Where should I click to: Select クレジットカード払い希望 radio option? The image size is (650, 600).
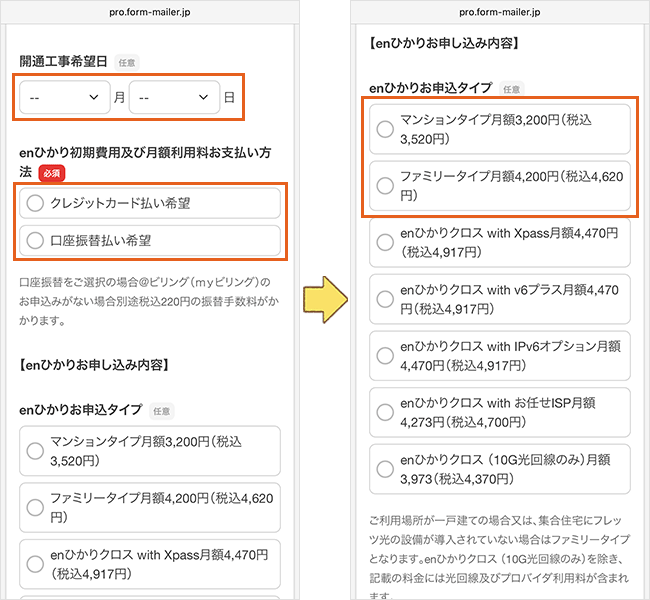150,203
